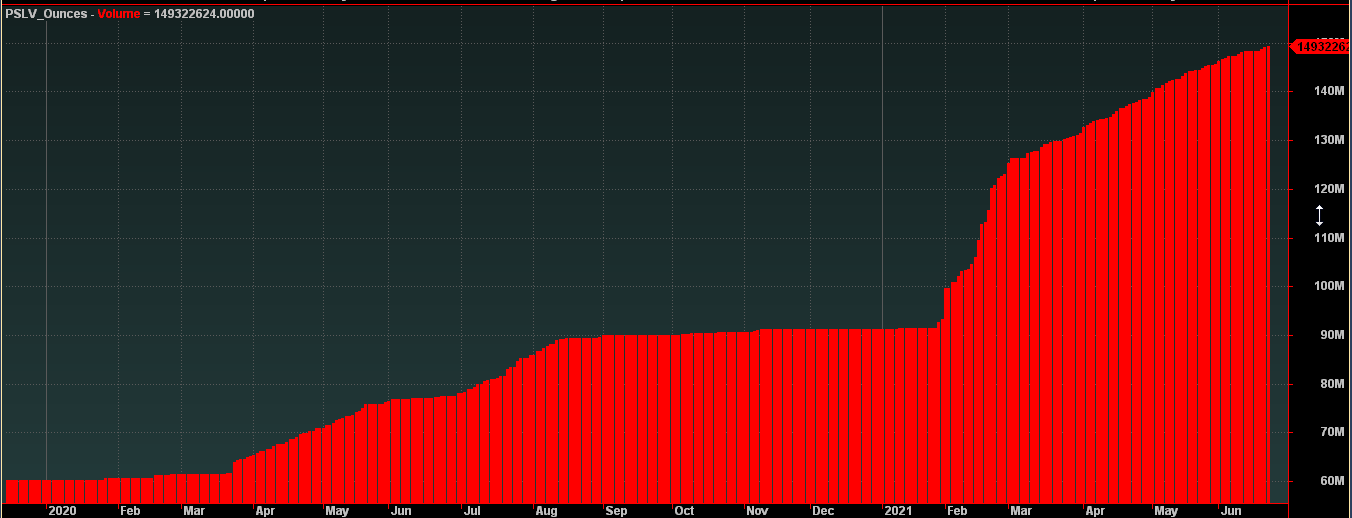Click the red current value price tag
Image resolution: width=1352 pixels, height=518 pixels.
point(1320,46)
